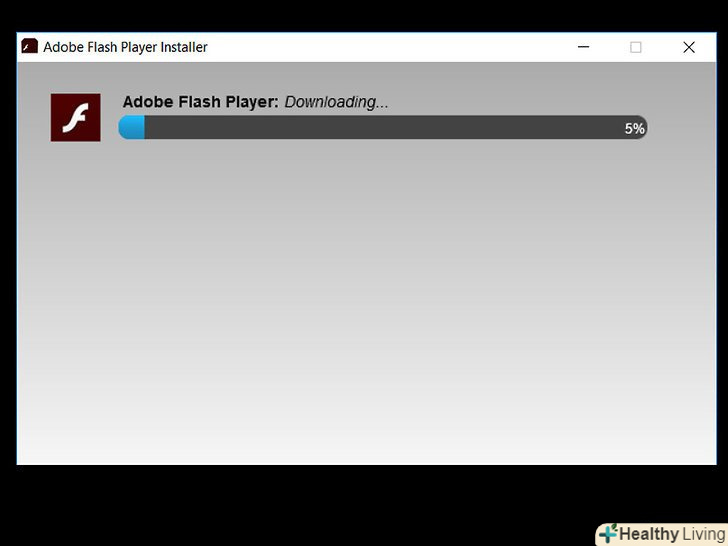Minimize the Adobe Flash Player Installer window

point(584,47)
